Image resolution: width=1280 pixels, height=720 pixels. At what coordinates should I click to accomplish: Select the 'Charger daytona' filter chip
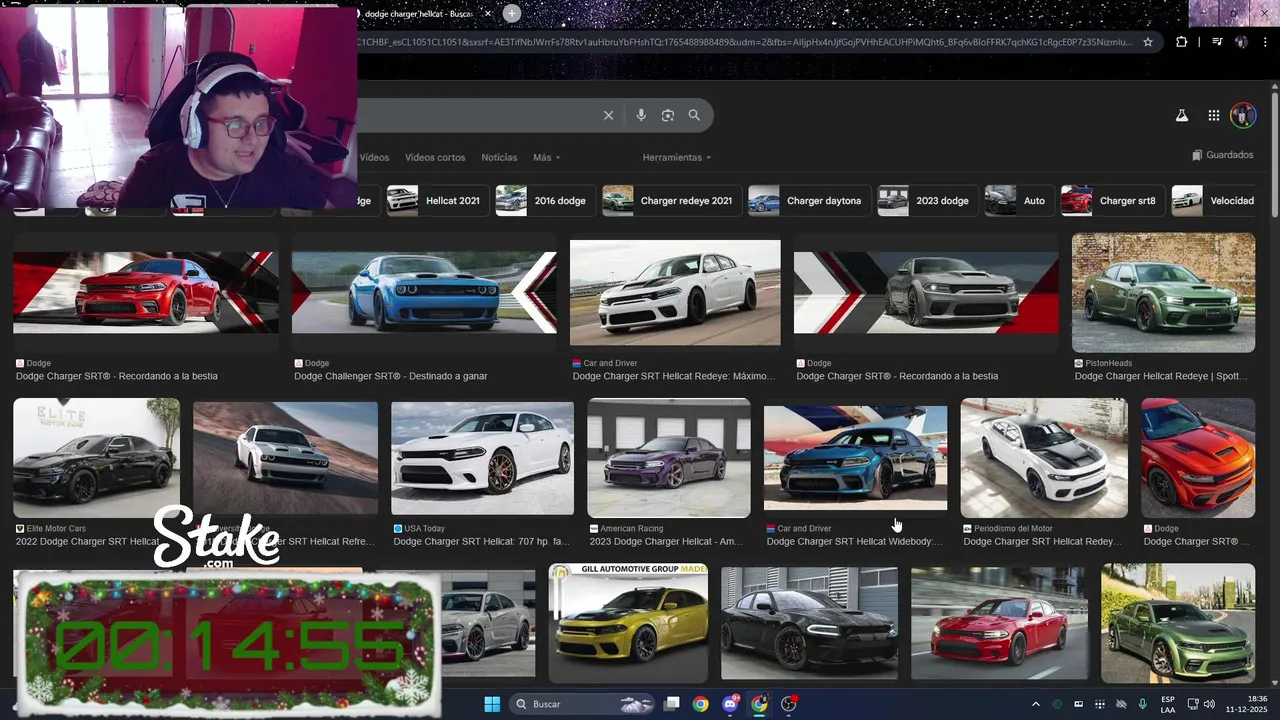tap(809, 200)
